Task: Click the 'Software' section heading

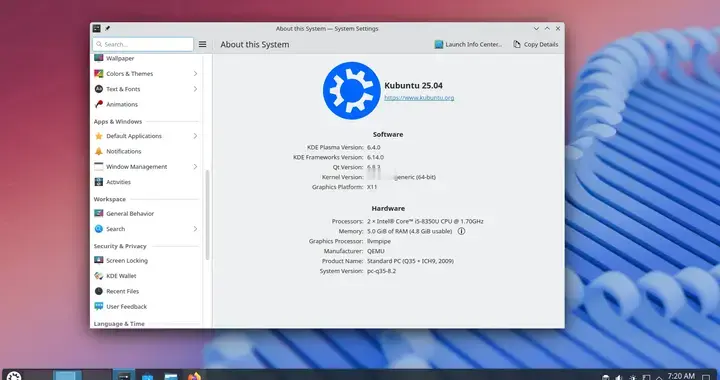Action: 388,134
